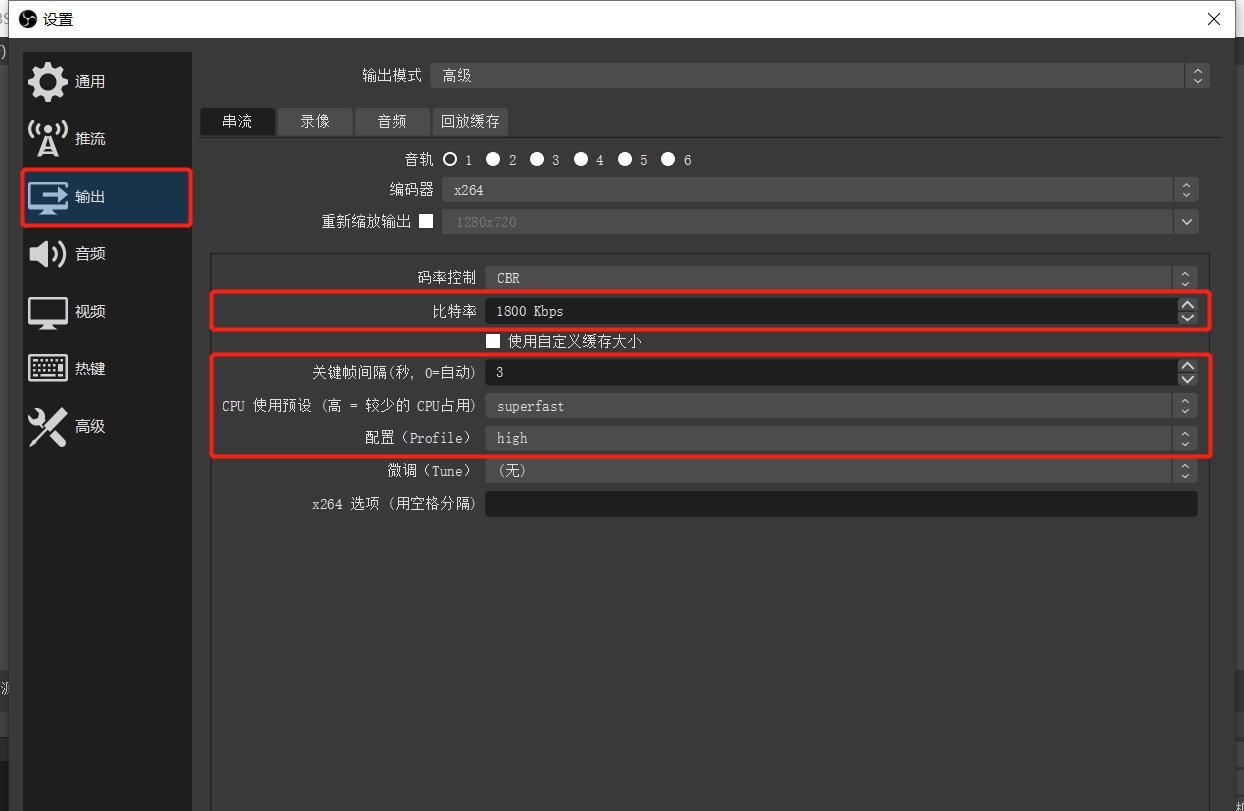Enable the 重新缩放输出 rescale output checkbox
Screen dimensions: 1244x811
[x=426, y=221]
